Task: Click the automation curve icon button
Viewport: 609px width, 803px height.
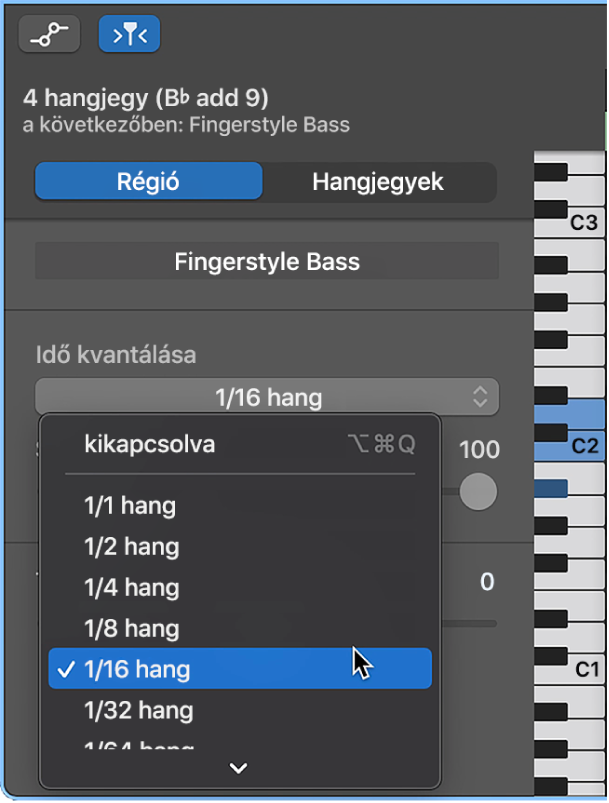Action: click(x=48, y=34)
